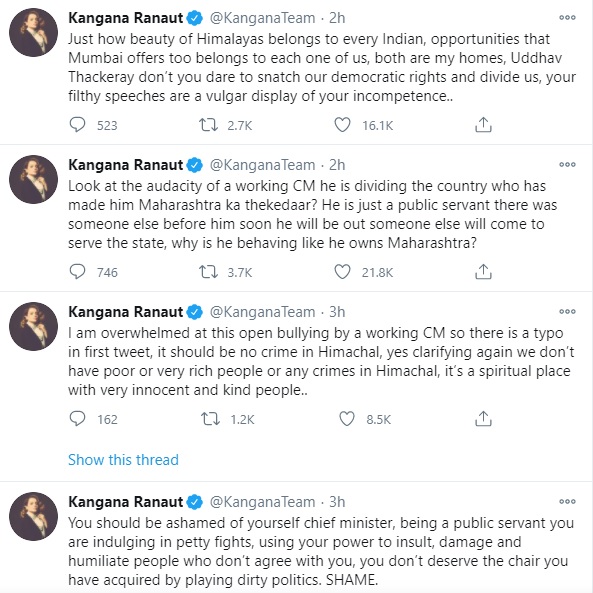Retweet the tweet showing 1.2K retweets
The image size is (593, 593).
pos(210,419)
